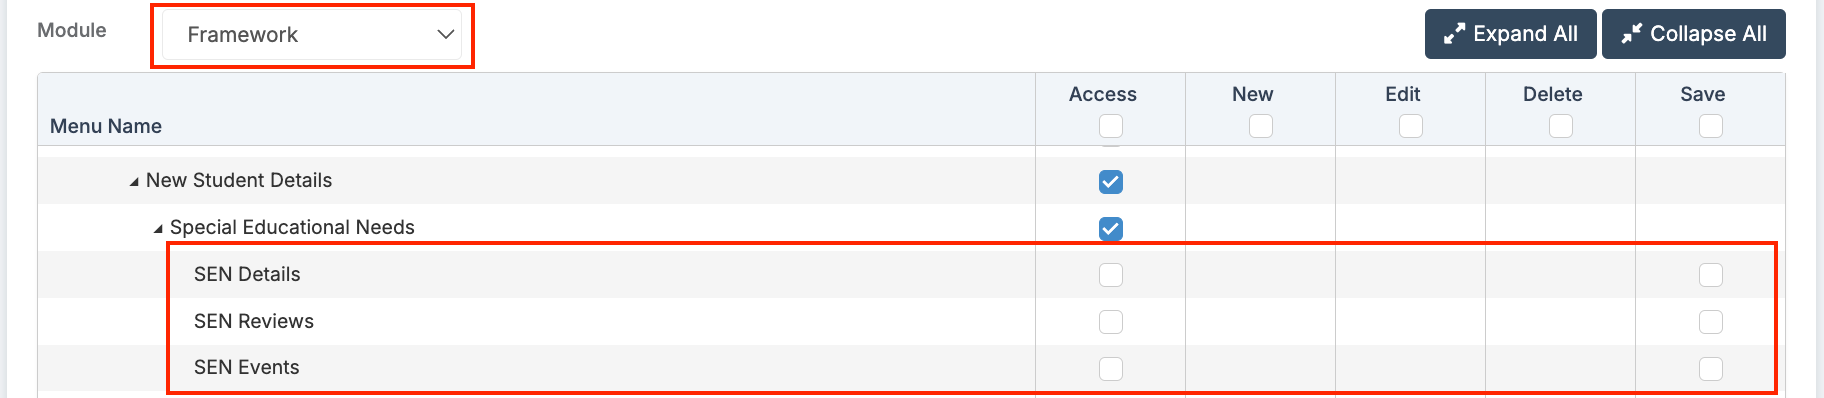Enable Save for SEN Events
Image resolution: width=1824 pixels, height=398 pixels.
[1711, 369]
